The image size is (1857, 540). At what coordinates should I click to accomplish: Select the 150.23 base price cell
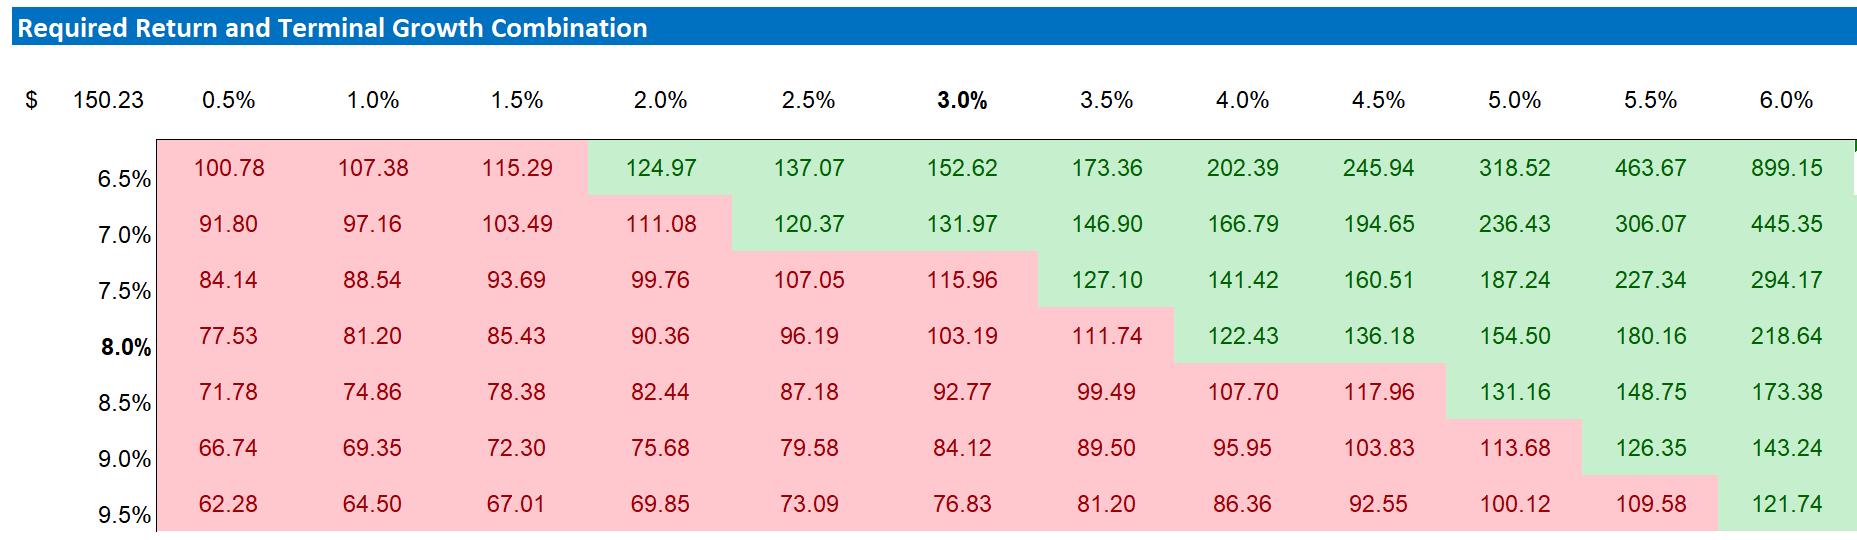pos(108,100)
